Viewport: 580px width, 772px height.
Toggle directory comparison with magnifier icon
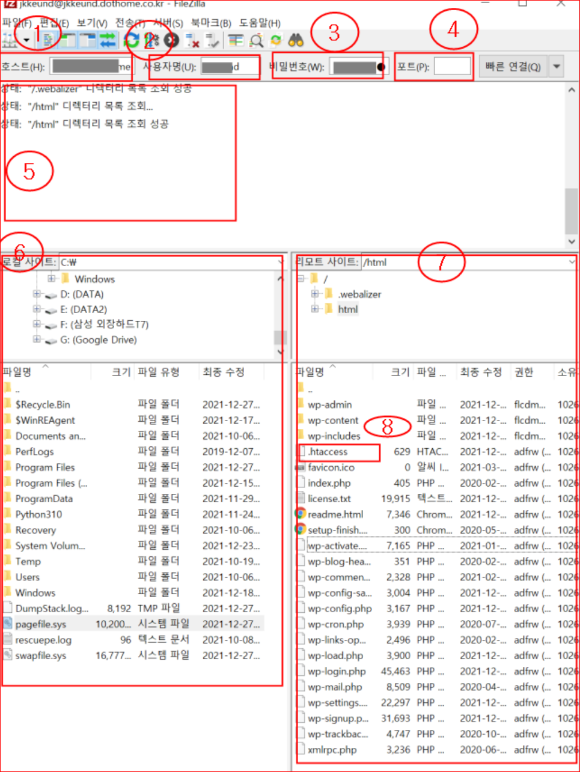point(256,40)
